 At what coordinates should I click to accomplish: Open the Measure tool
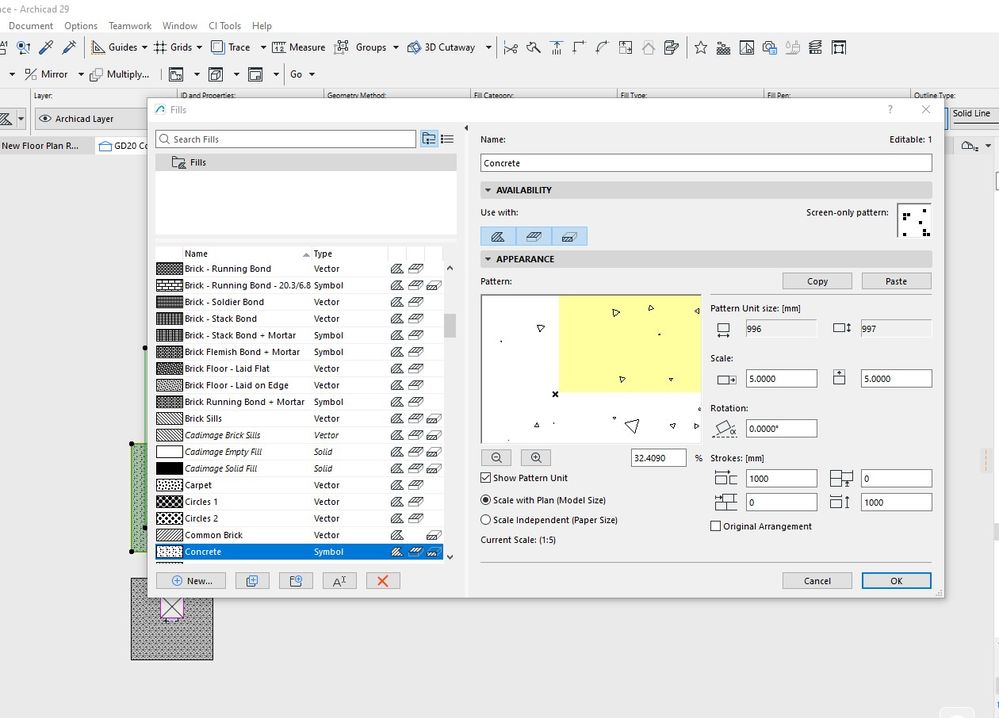pyautogui.click(x=298, y=47)
